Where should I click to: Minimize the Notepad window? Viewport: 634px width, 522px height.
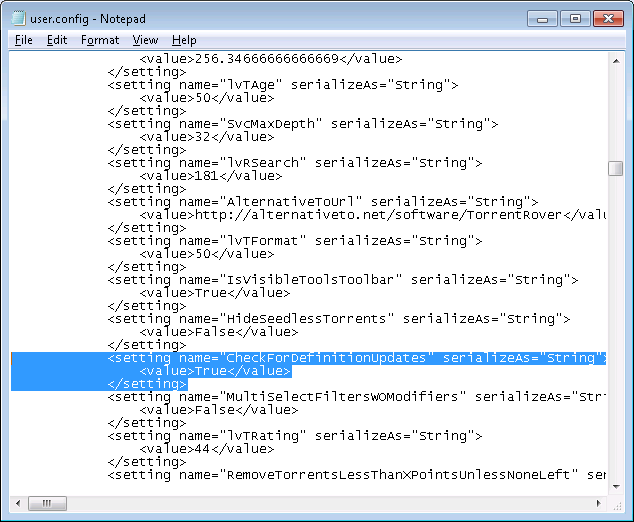click(542, 19)
